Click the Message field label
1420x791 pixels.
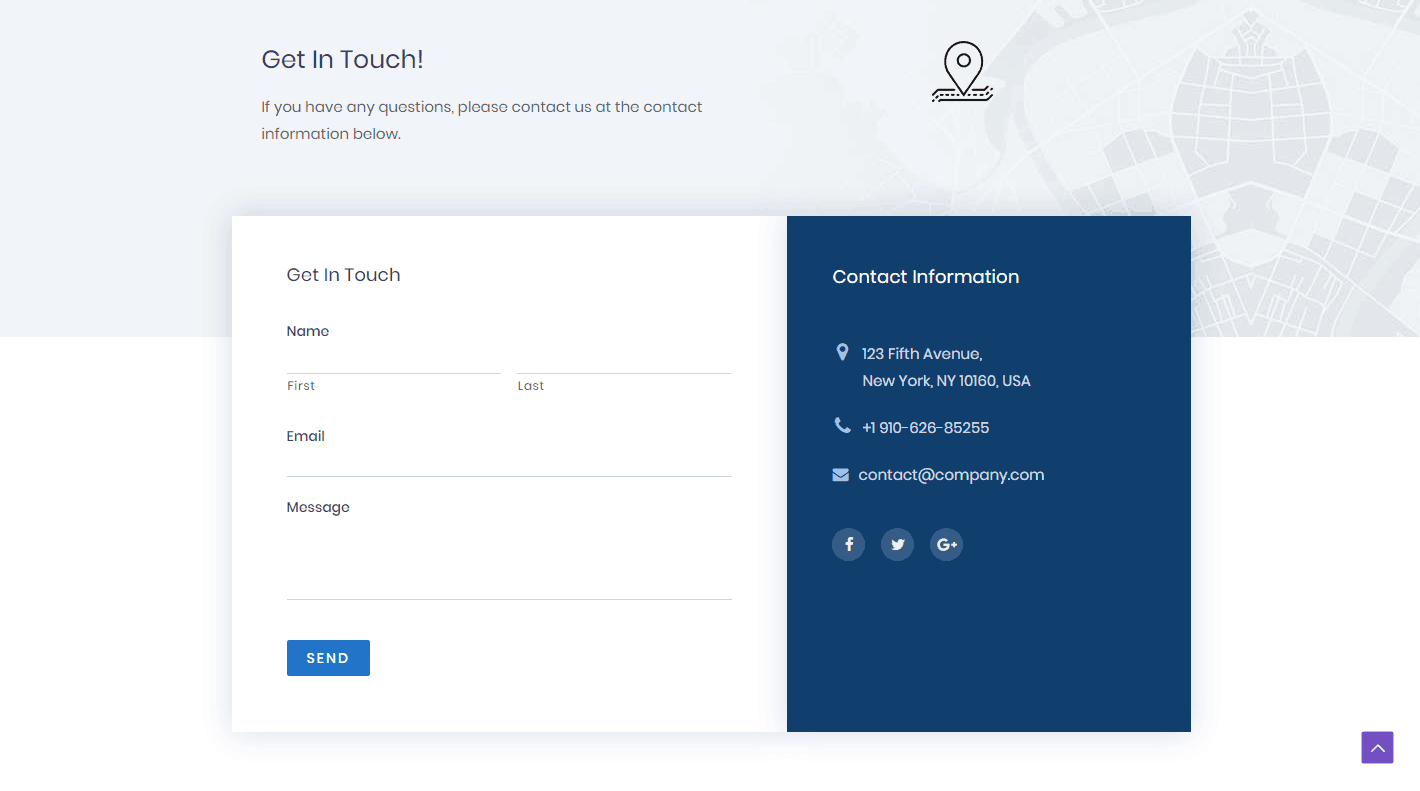[318, 507]
